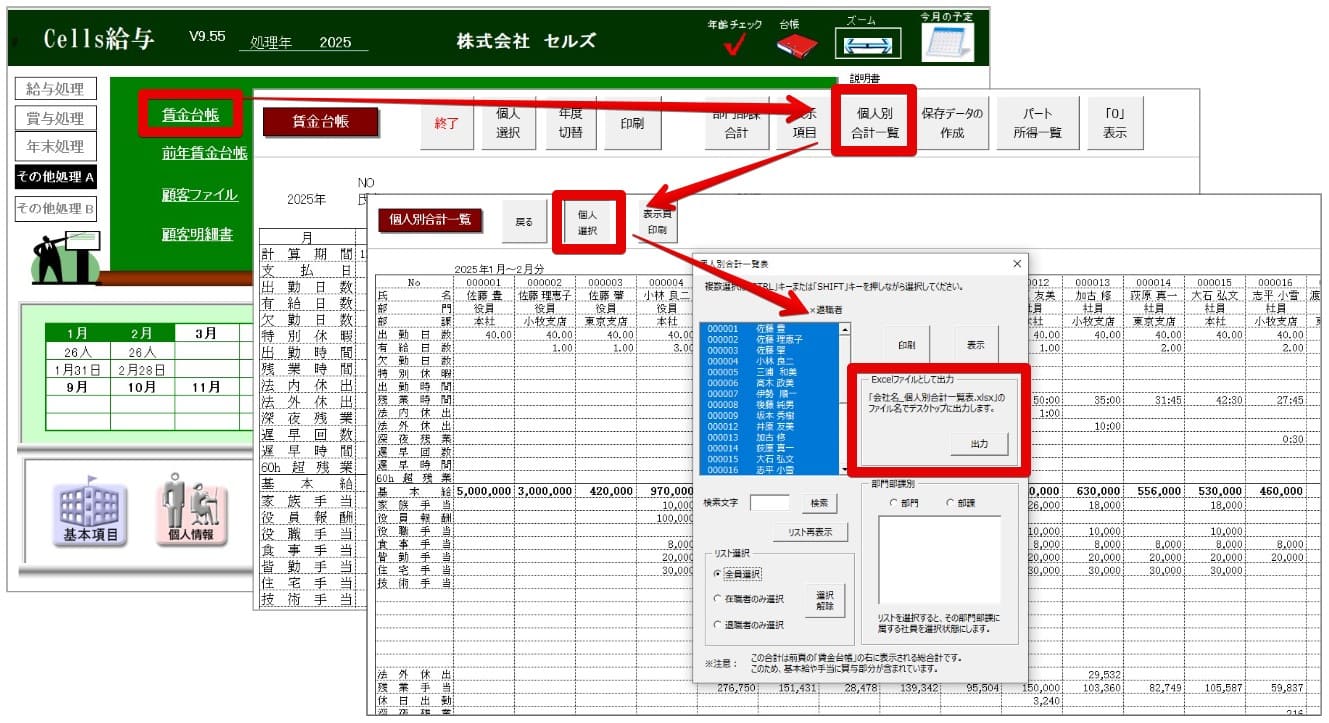Click the 1月 cell in month table
This screenshot has height=723, width=1329.
pyautogui.click(x=78, y=334)
